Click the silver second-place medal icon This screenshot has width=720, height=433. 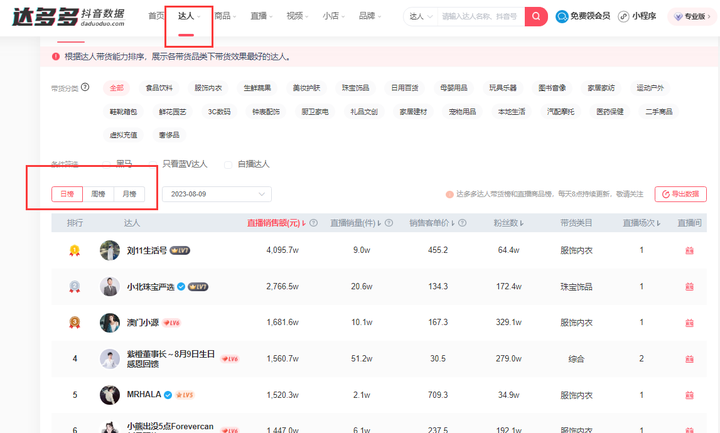[x=74, y=287]
